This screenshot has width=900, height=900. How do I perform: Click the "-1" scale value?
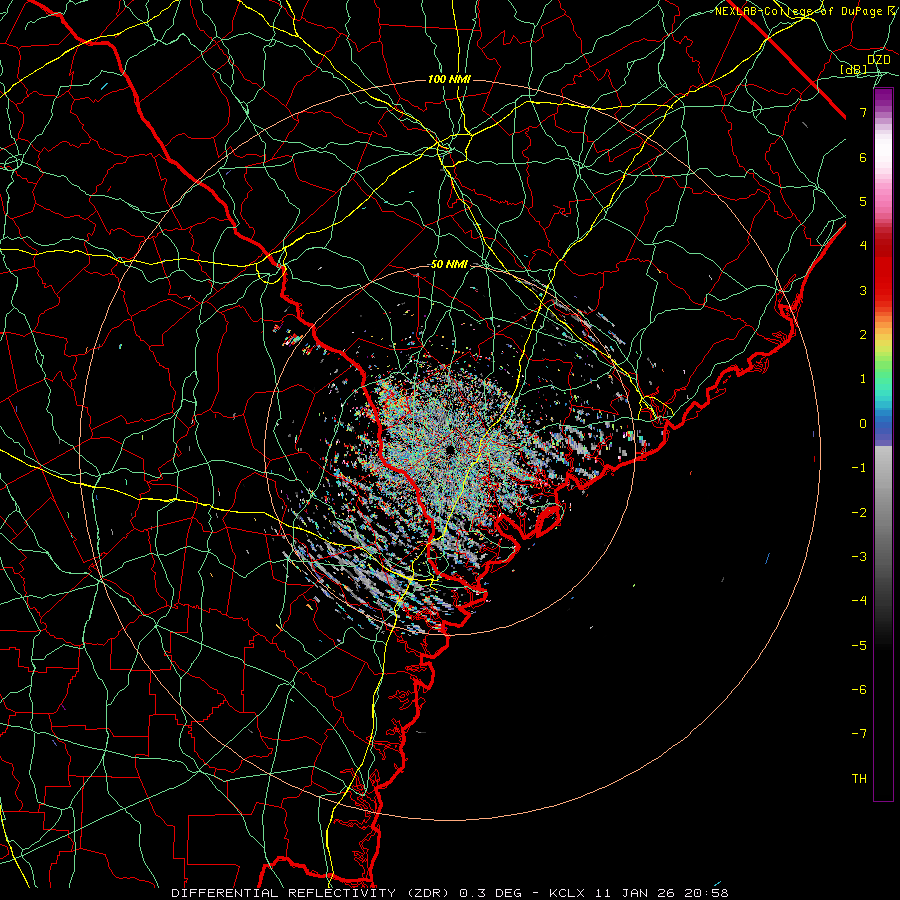(x=859, y=468)
